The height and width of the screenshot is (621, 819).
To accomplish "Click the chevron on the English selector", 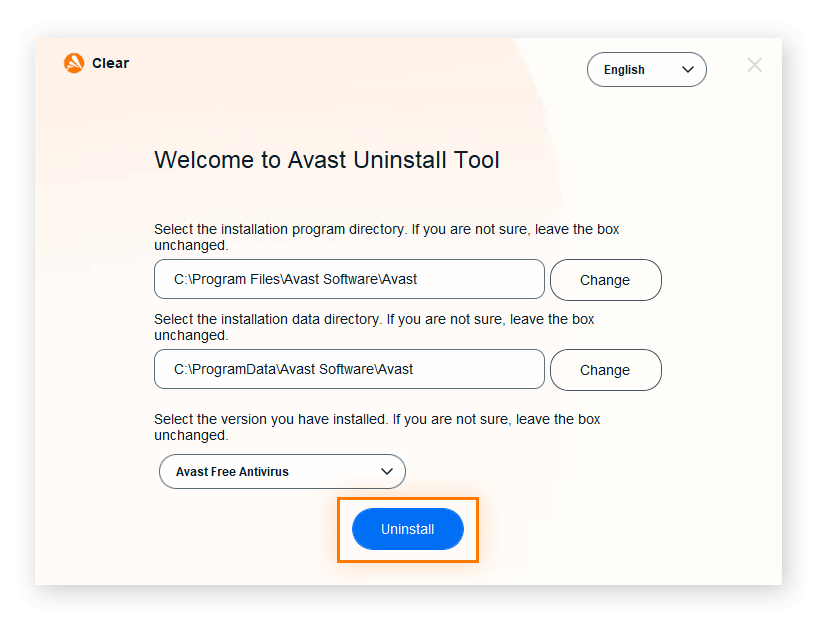I will [x=687, y=70].
